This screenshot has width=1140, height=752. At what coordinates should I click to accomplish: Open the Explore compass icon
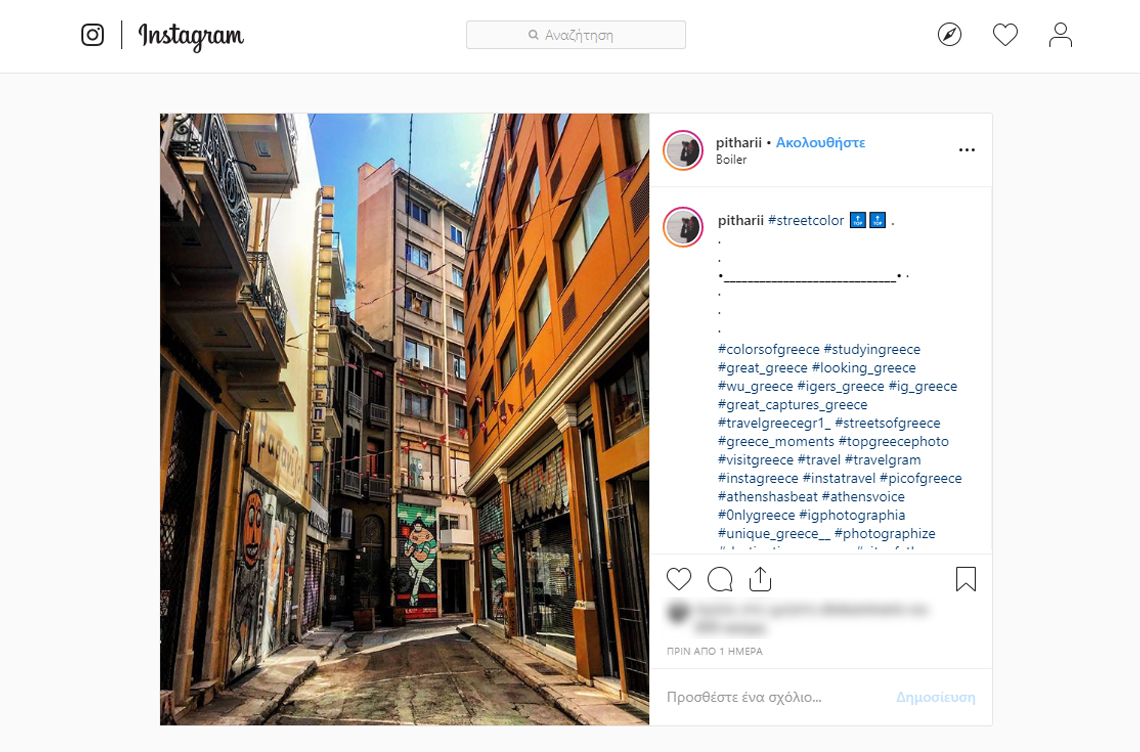(949, 35)
